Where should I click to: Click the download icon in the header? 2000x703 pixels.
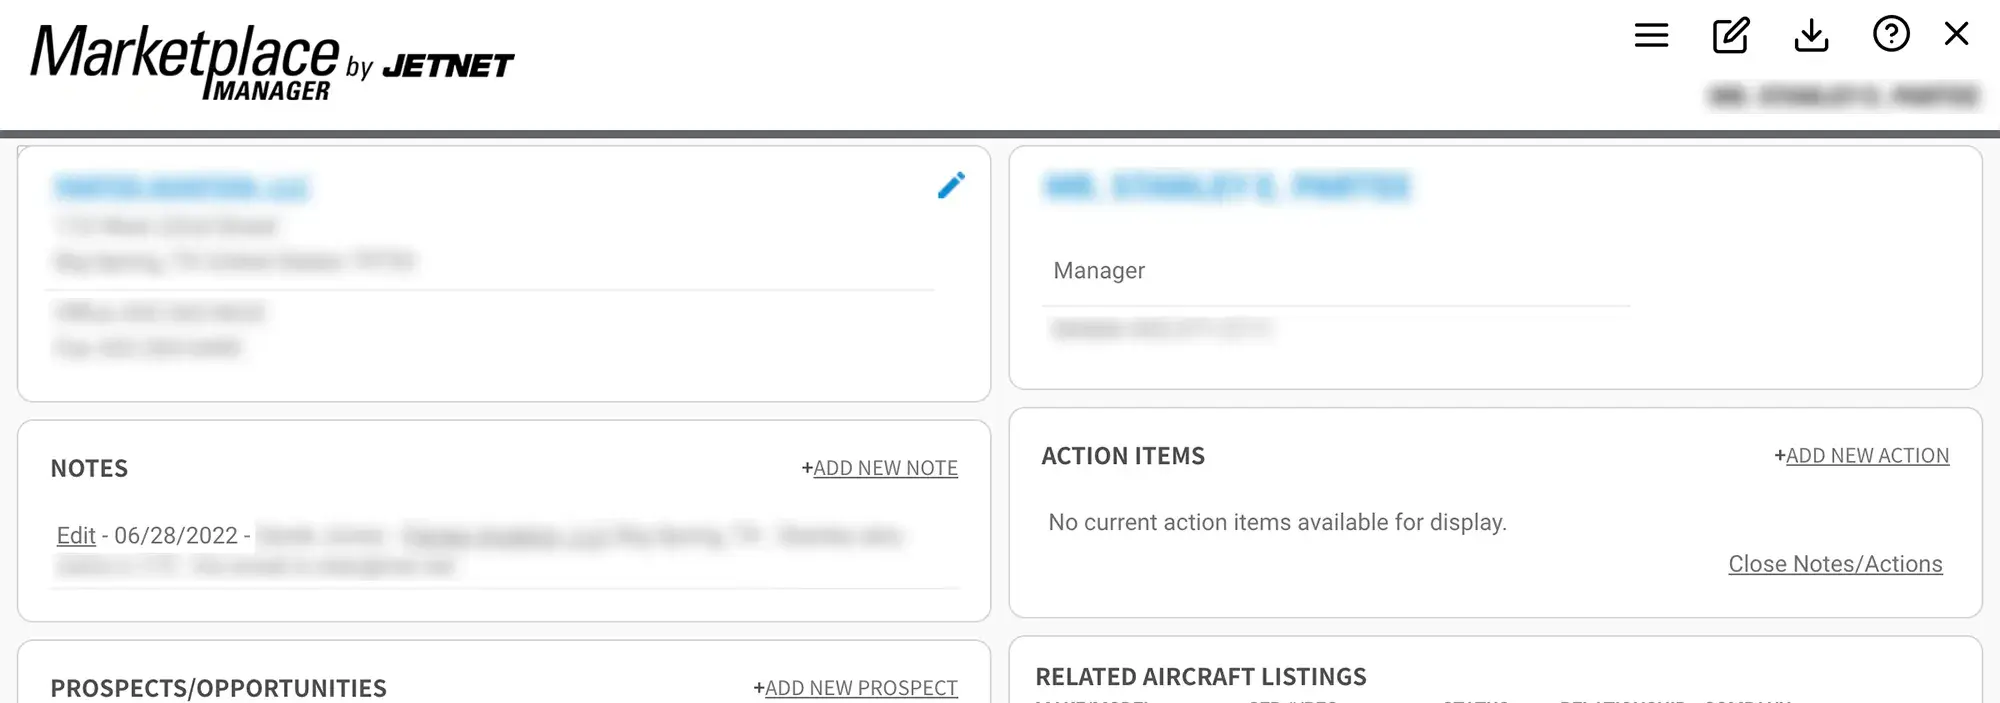[1811, 36]
